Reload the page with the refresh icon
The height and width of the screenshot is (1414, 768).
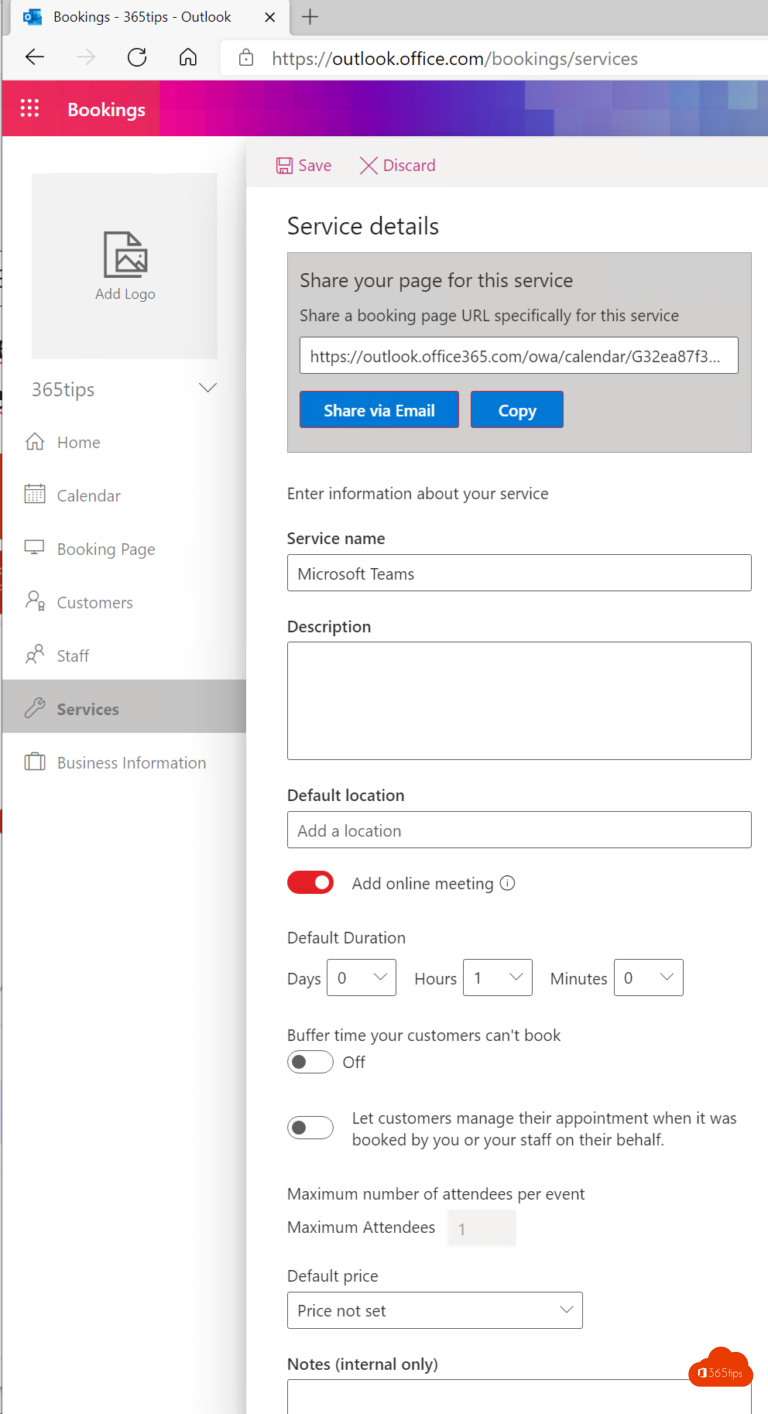pos(137,58)
